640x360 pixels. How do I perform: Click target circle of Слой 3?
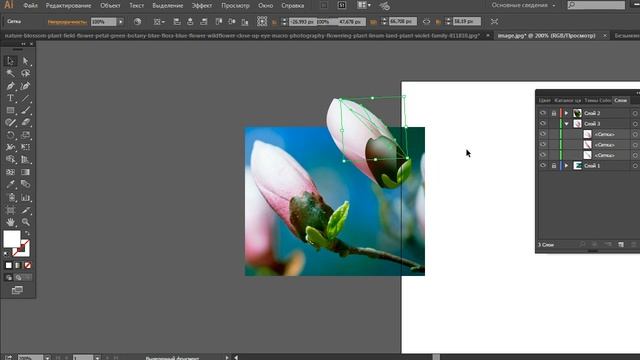[635, 124]
